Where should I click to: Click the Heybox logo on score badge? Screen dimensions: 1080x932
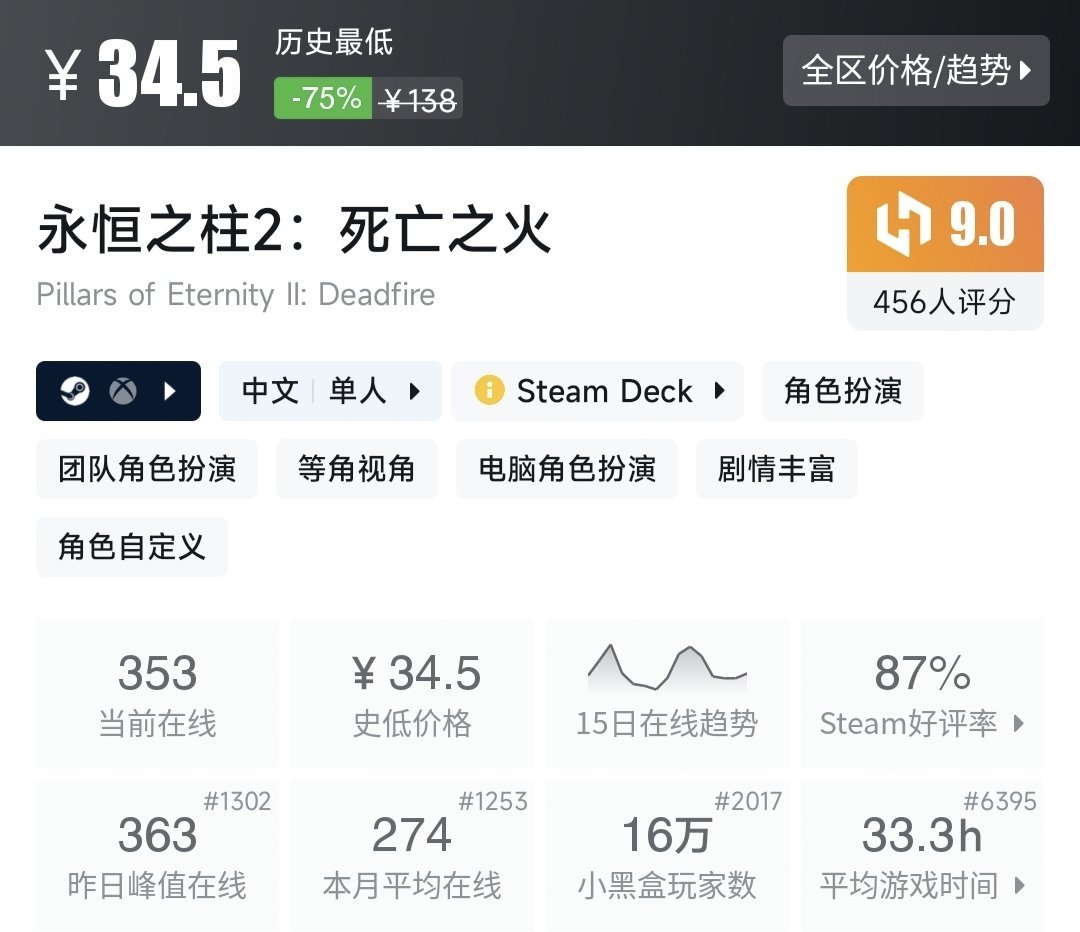[x=903, y=226]
